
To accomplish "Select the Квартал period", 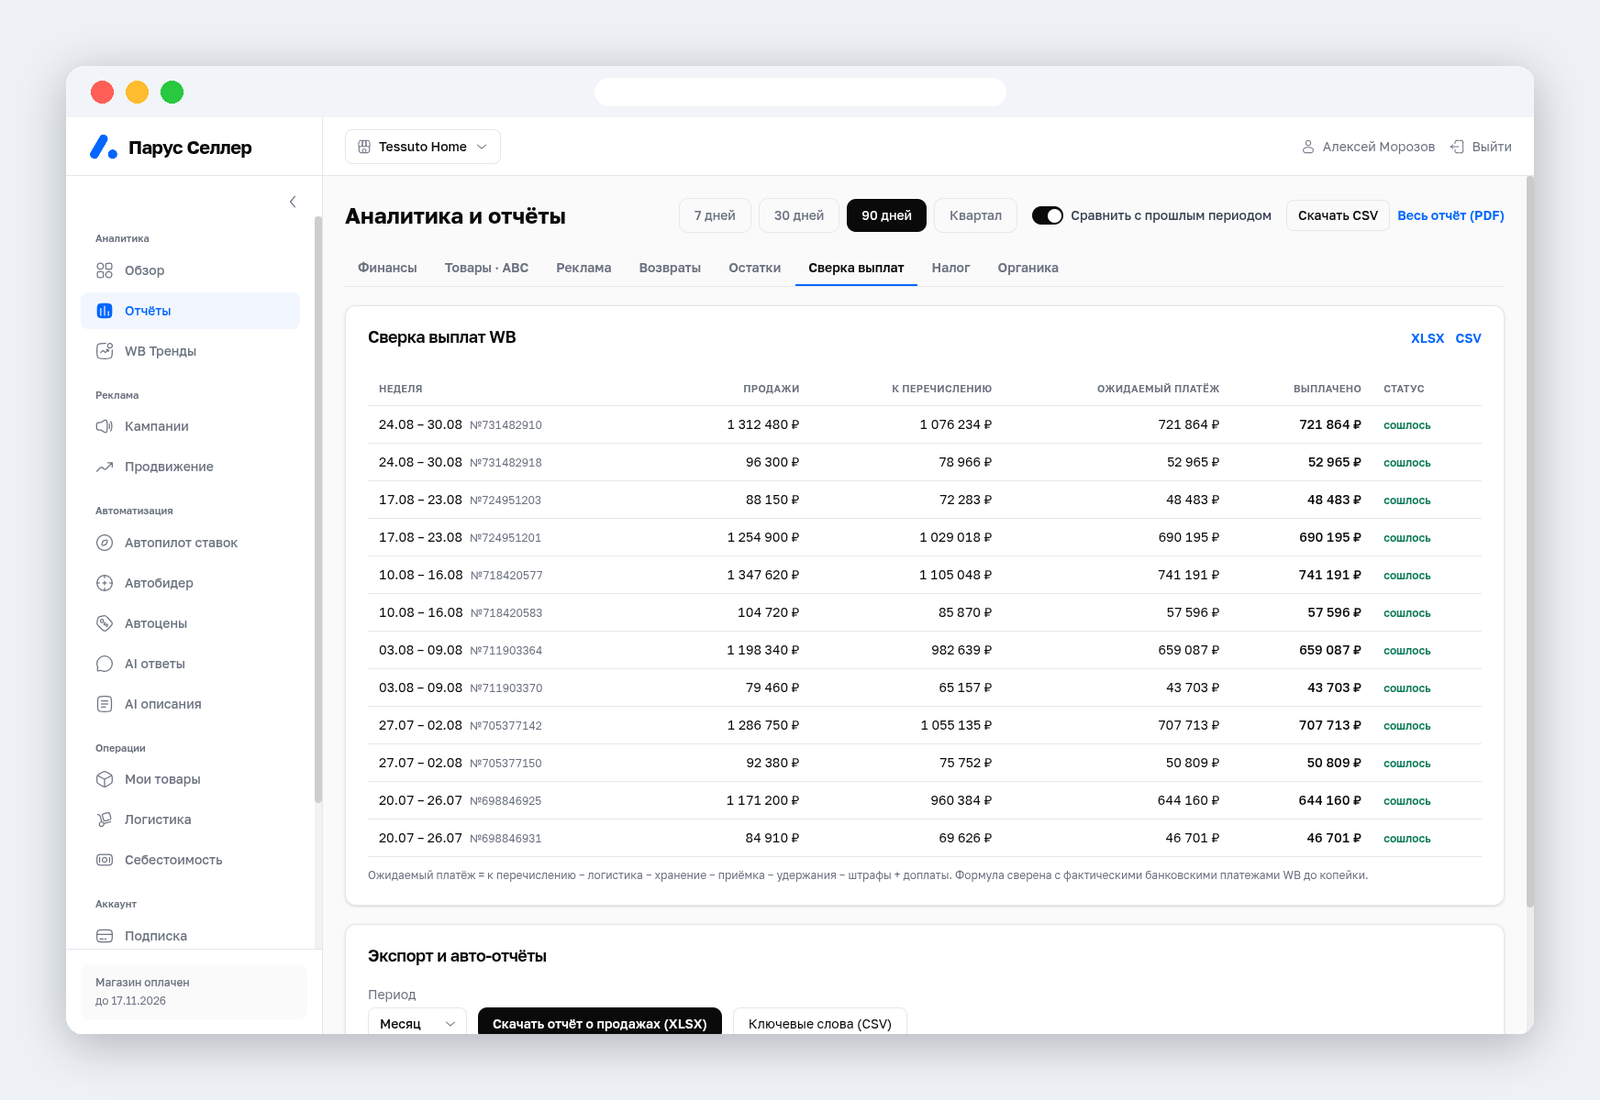I will pos(976,216).
